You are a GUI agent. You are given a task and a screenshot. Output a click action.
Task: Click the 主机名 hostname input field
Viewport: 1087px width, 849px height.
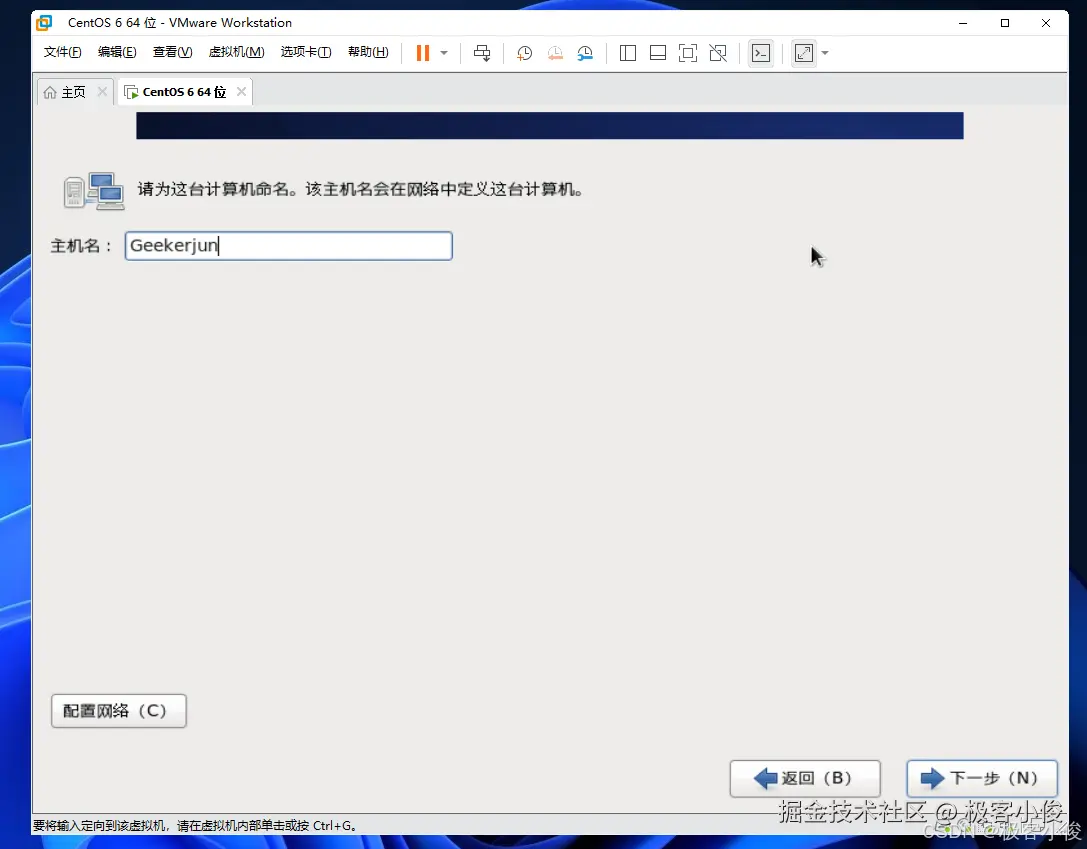(x=288, y=246)
